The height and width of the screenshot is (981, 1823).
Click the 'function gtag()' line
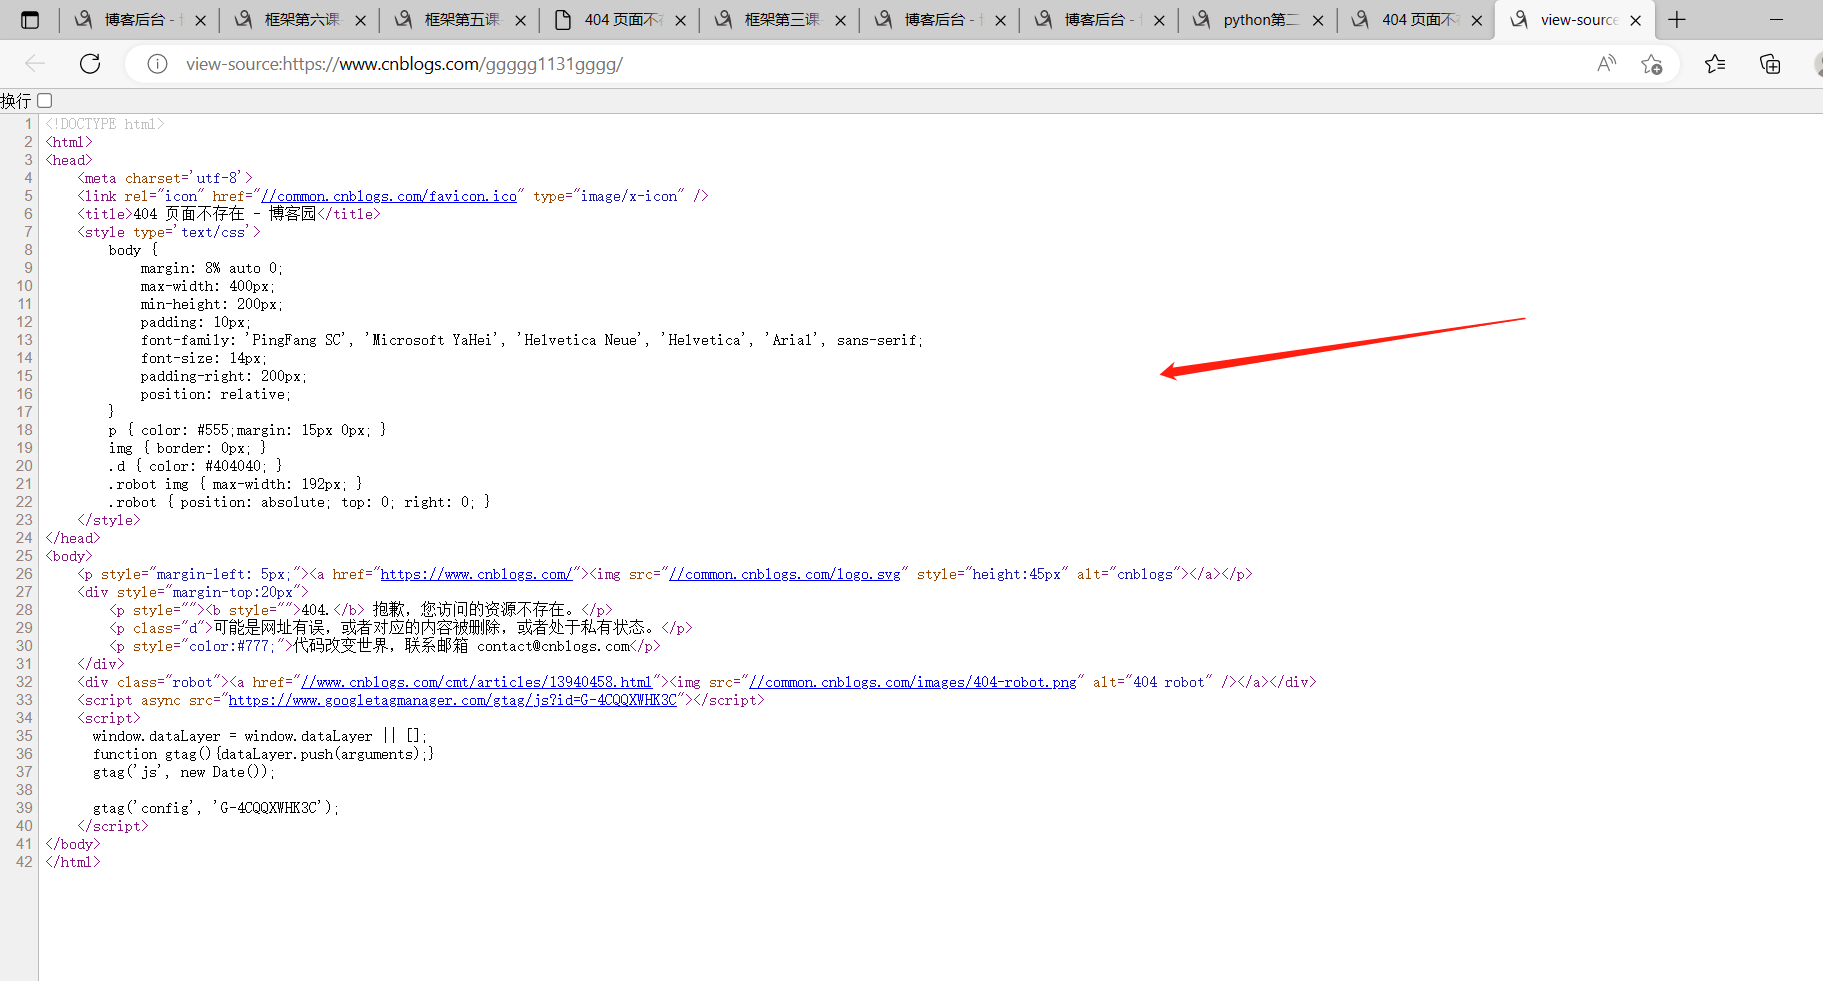(263, 754)
